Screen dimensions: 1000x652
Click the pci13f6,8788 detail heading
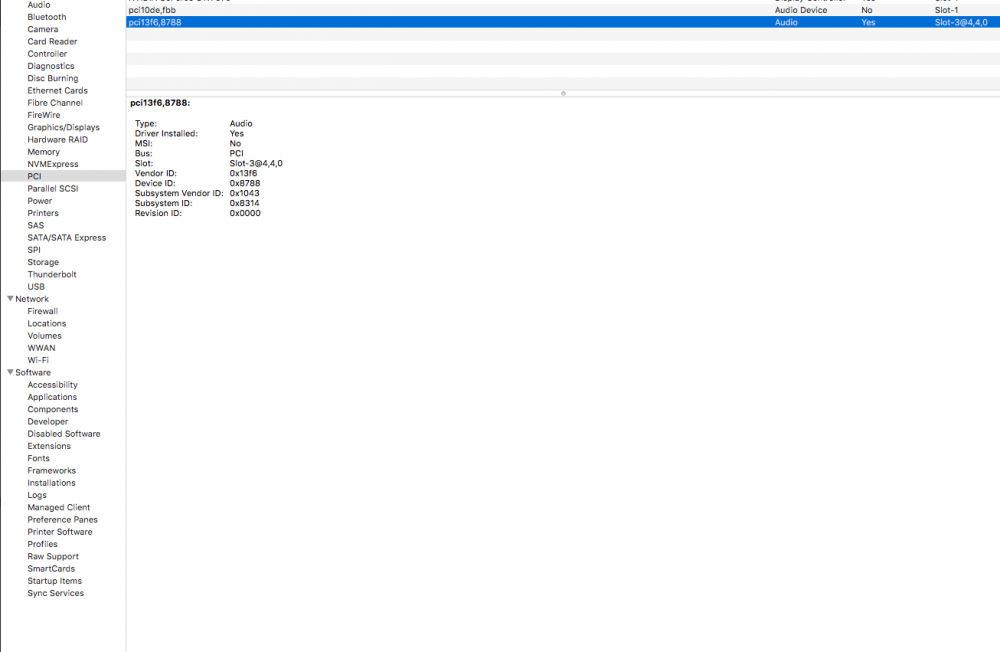[x=160, y=103]
